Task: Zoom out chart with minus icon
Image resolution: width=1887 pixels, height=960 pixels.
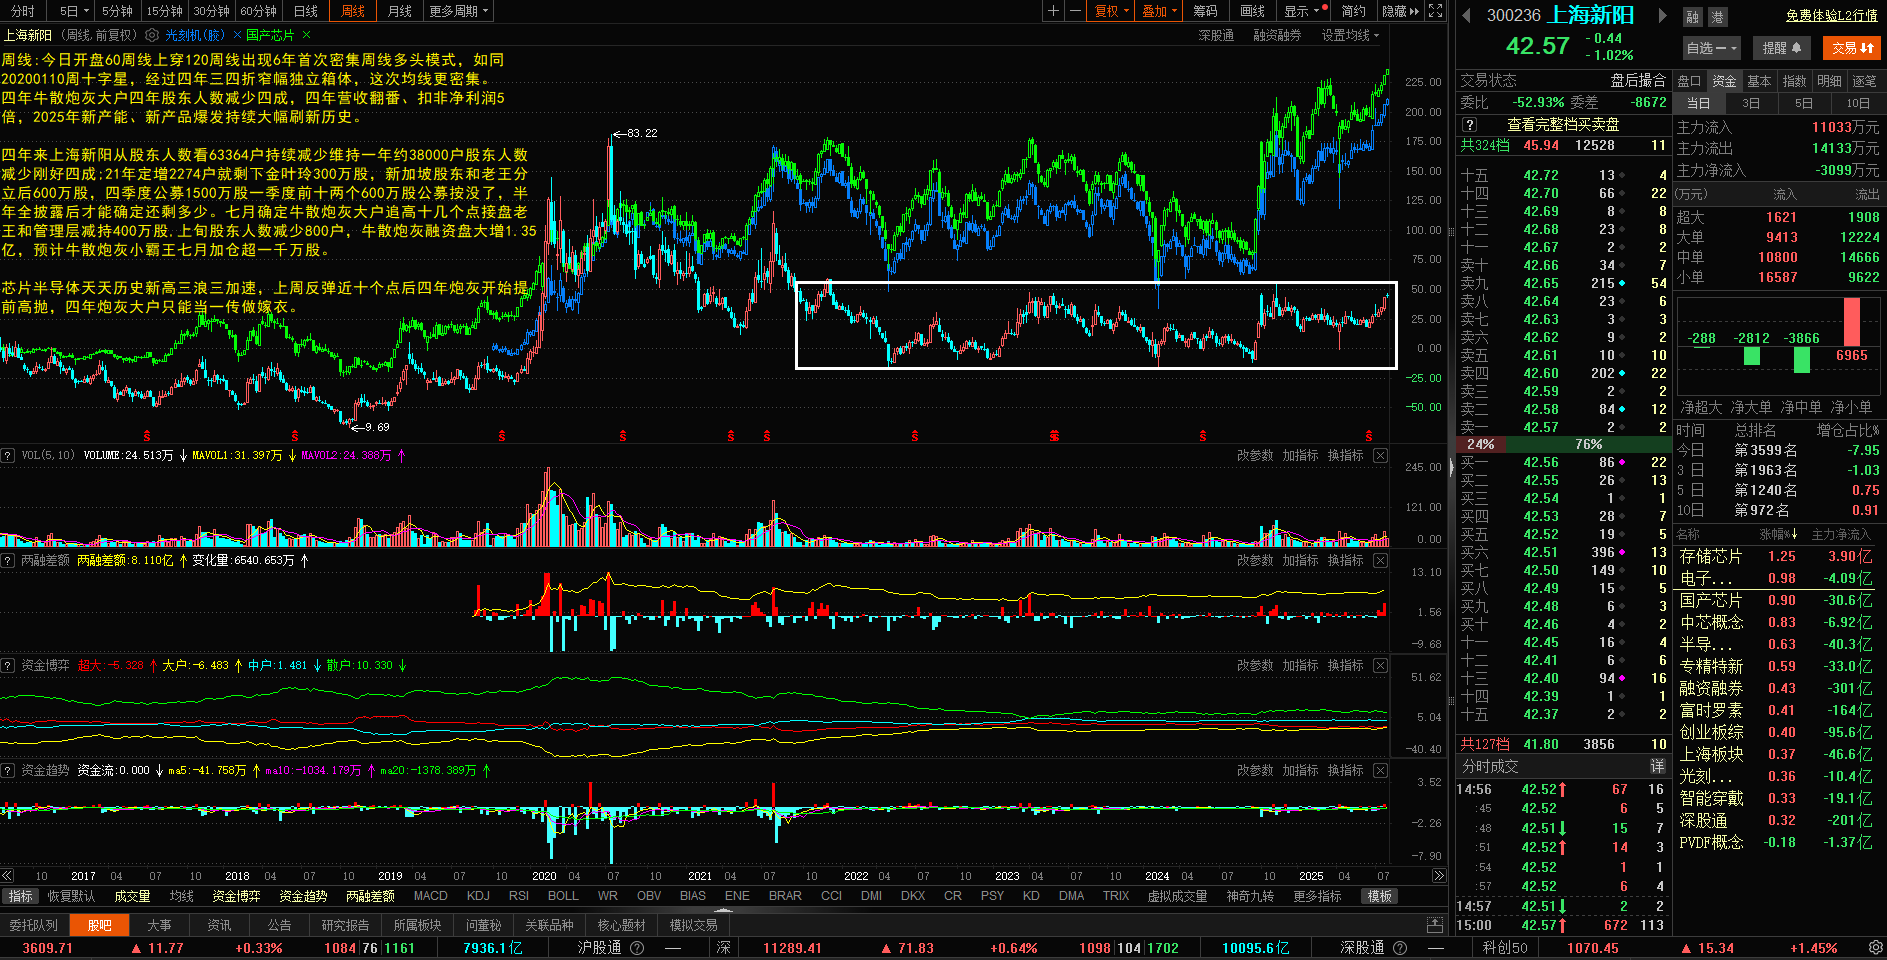Action: [1075, 11]
